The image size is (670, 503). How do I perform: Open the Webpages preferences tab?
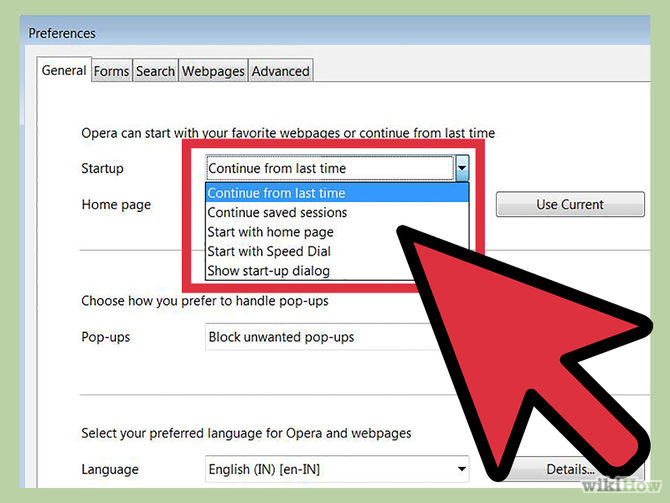(213, 71)
